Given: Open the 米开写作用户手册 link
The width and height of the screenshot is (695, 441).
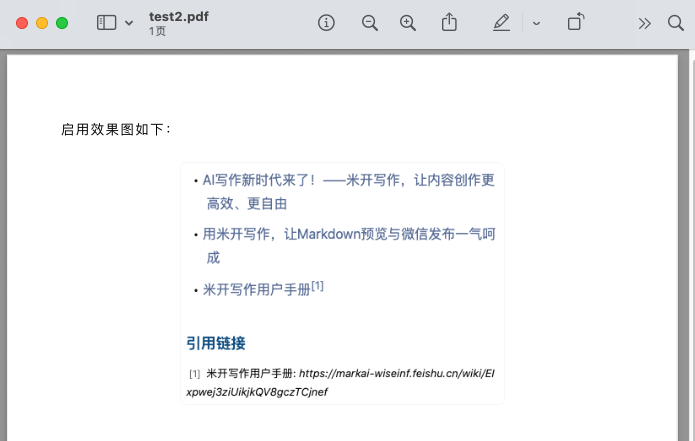Looking at the screenshot, I should (256, 290).
